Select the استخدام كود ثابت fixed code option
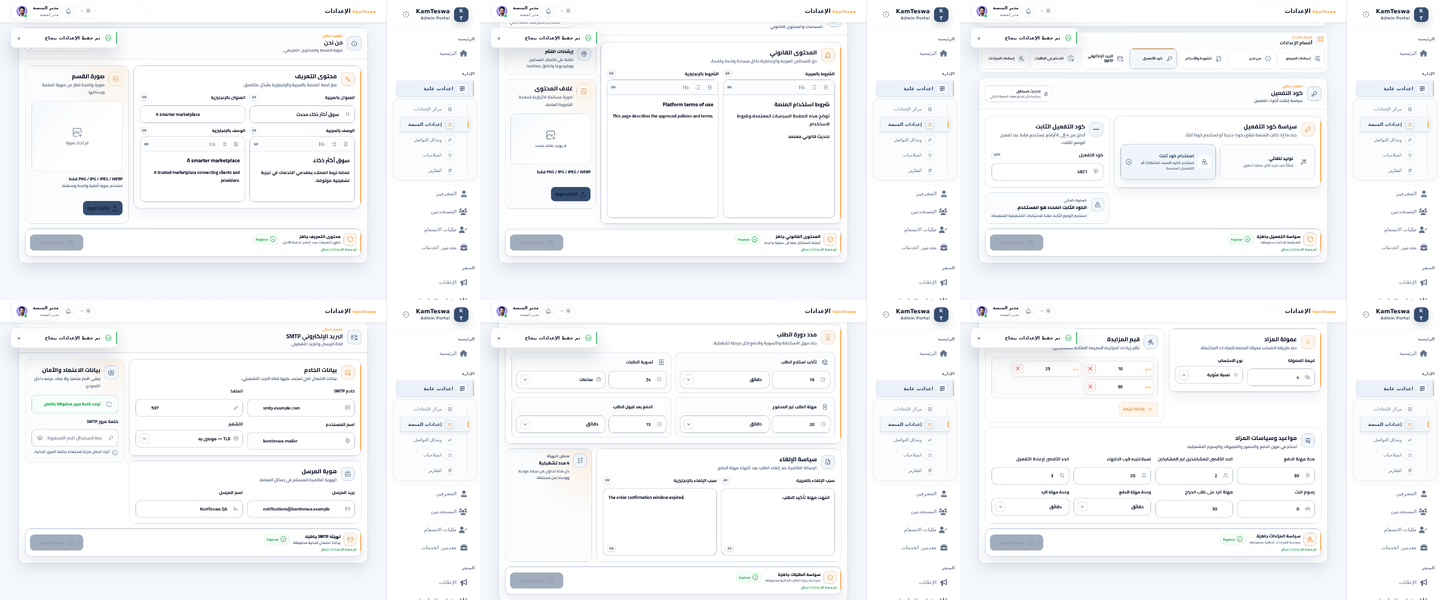 pyautogui.click(x=1168, y=162)
